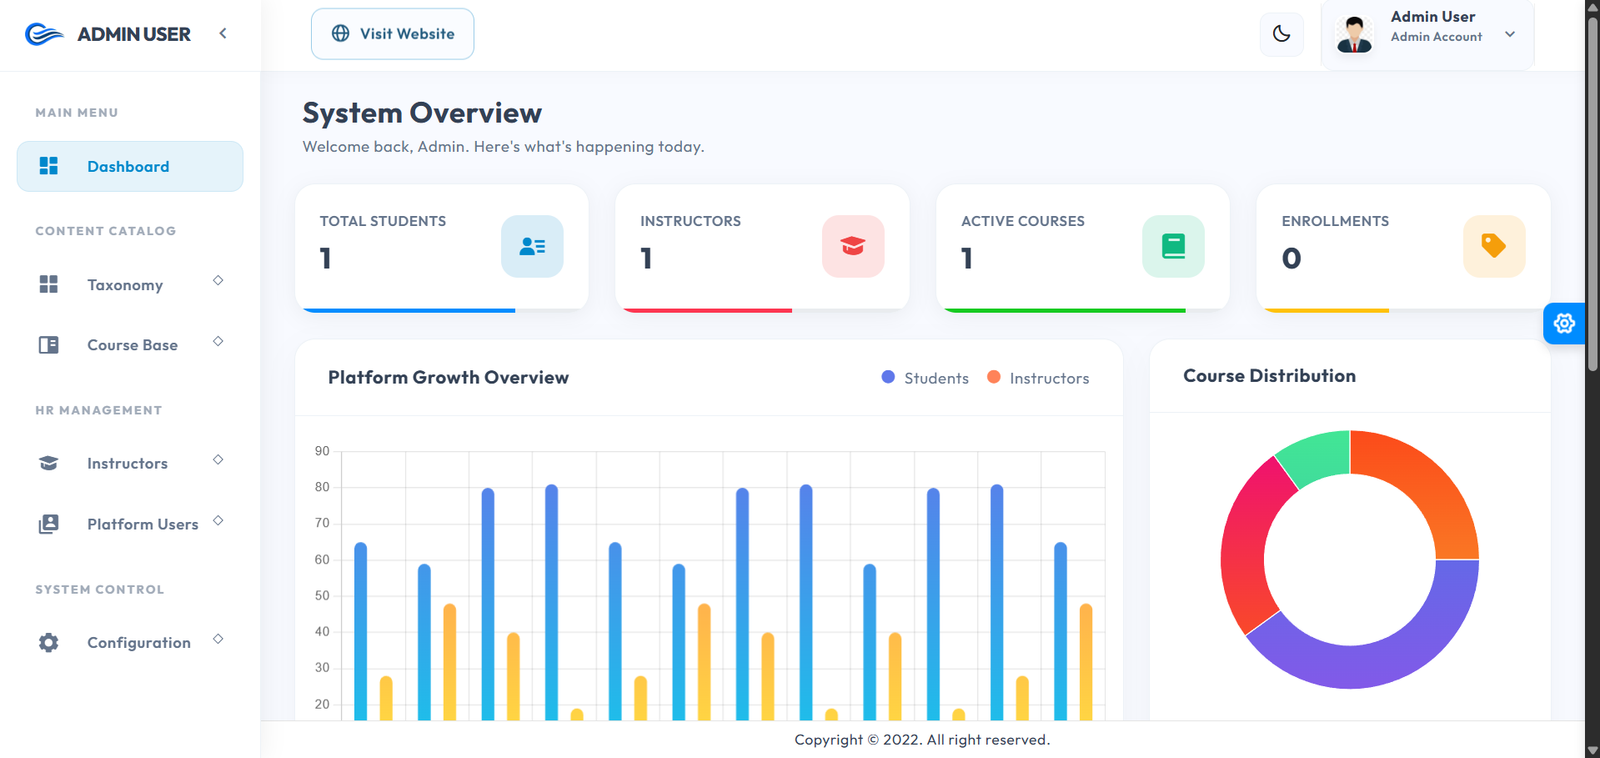Screen dimensions: 1600x758
Task: Click the Admin User logo icon
Action: pyautogui.click(x=44, y=35)
